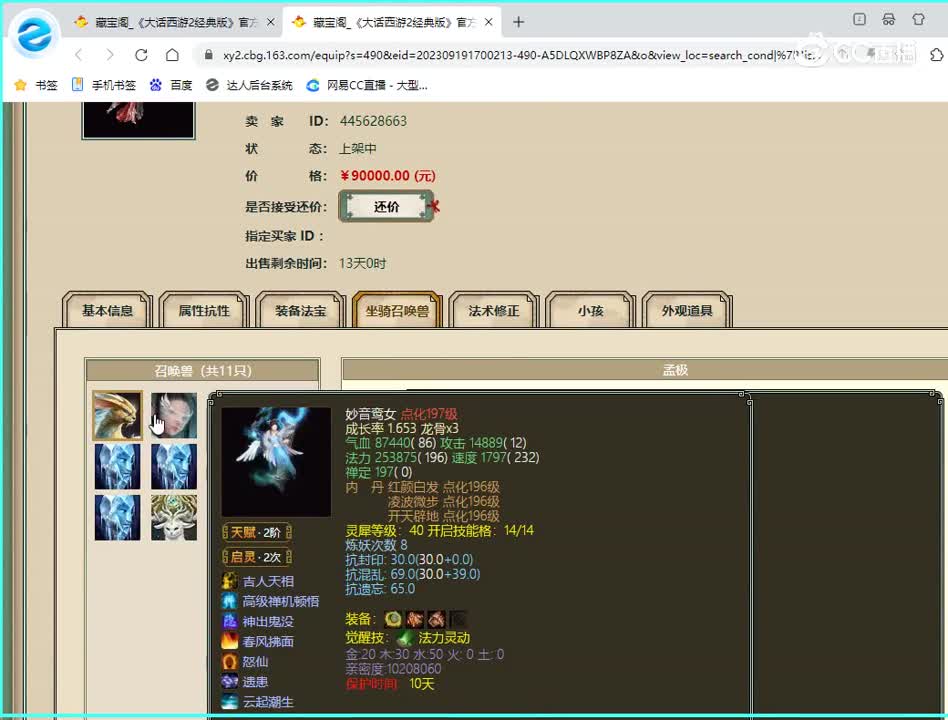Image resolution: width=948 pixels, height=720 pixels.
Task: Open a new browser tab
Action: 518,22
